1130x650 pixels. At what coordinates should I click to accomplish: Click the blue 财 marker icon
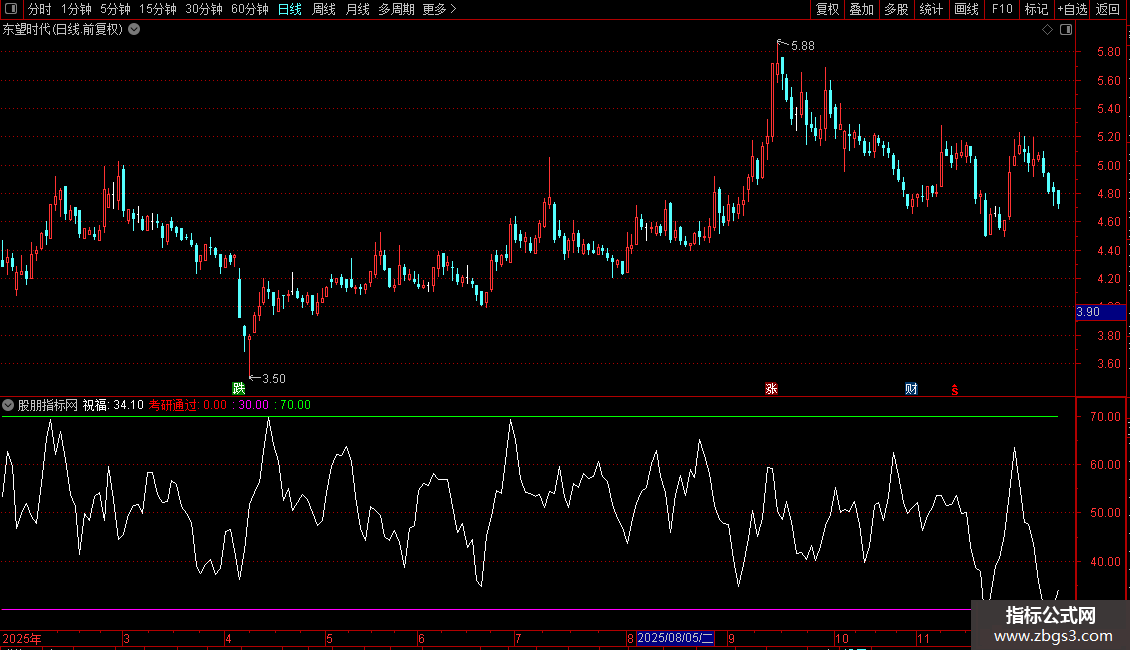(911, 388)
